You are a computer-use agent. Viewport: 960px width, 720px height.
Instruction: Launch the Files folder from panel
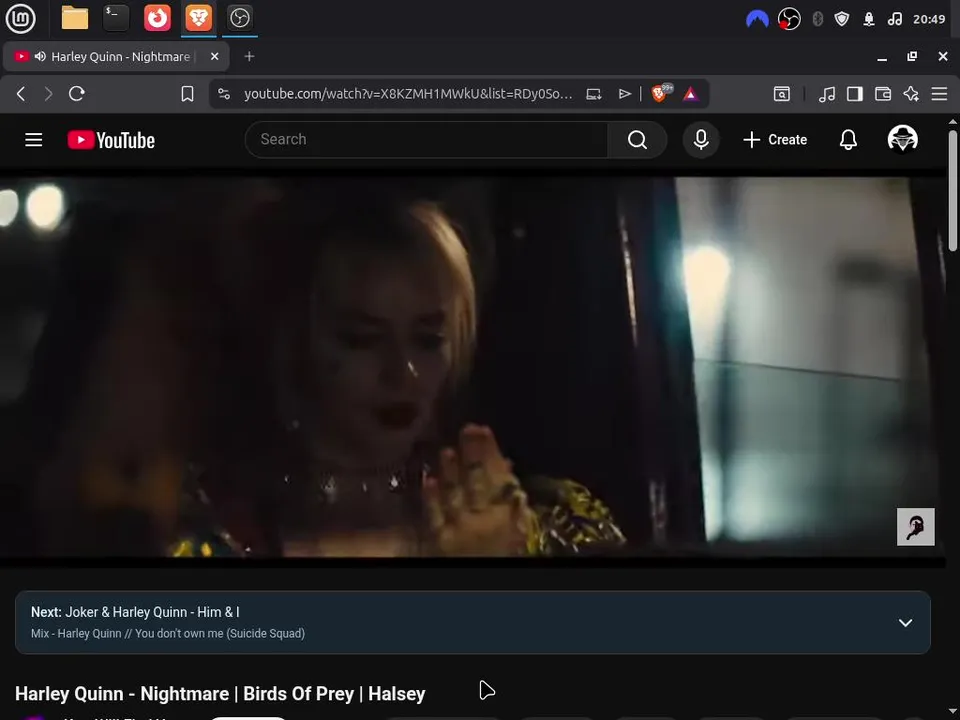pyautogui.click(x=75, y=18)
